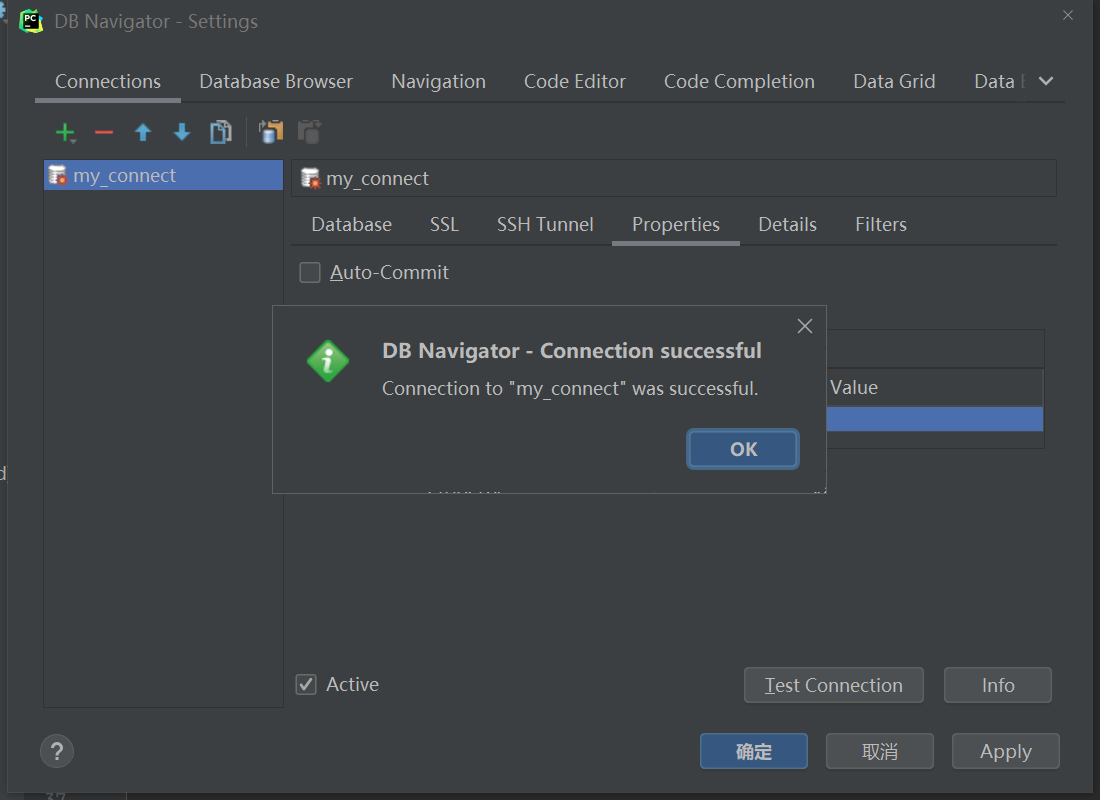Close the DB Navigator Settings window
Viewport: 1100px width, 800px height.
pyautogui.click(x=1068, y=15)
